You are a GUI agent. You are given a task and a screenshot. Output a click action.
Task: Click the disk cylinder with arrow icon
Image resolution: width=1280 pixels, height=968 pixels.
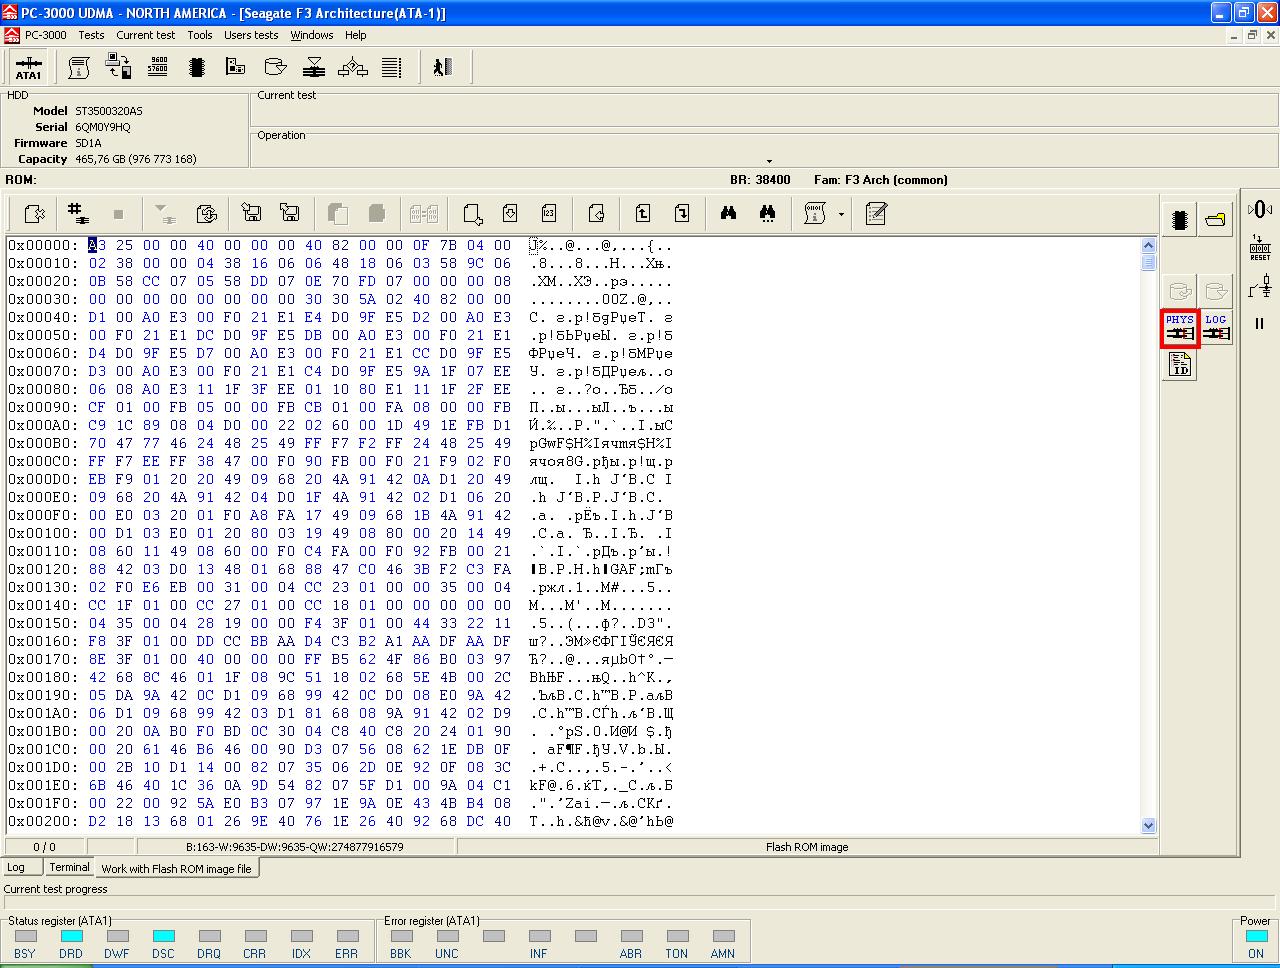pos(274,67)
